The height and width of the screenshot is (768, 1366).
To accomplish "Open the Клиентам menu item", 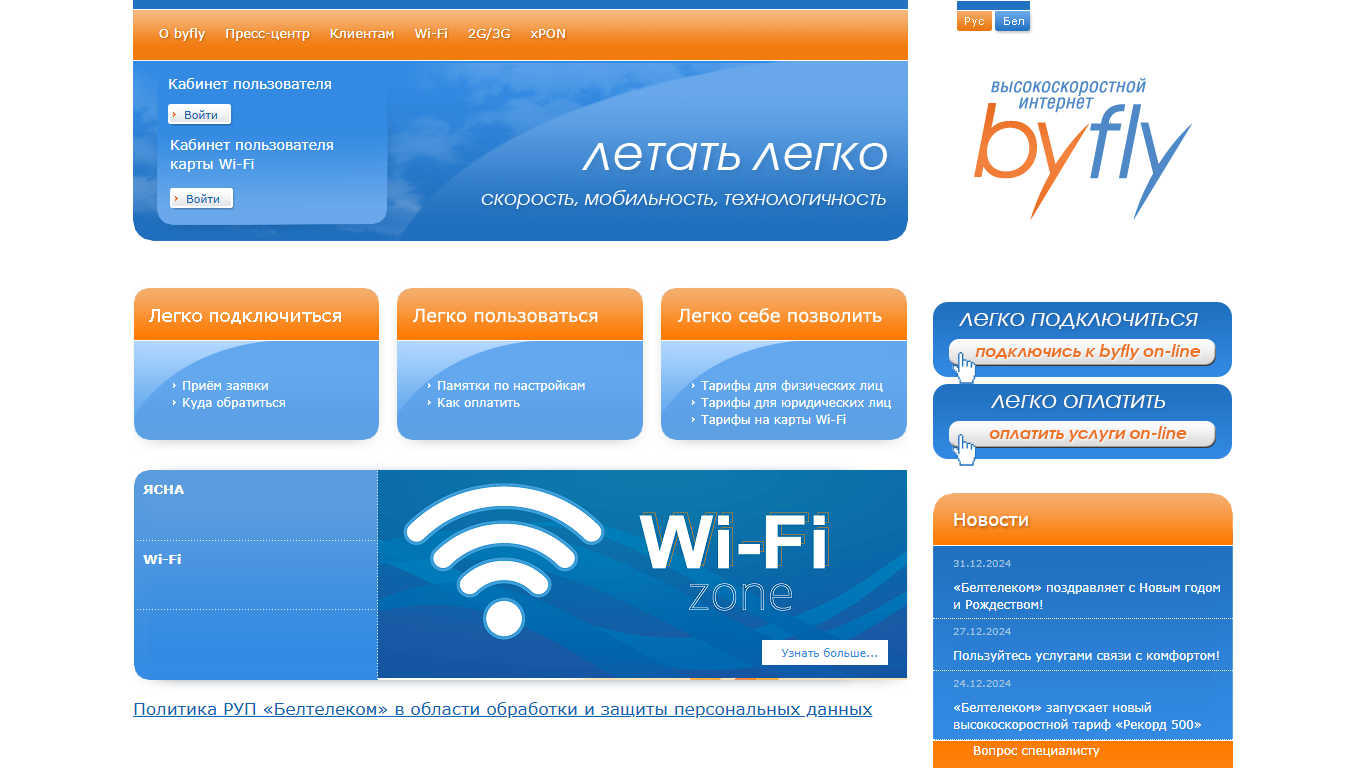I will point(362,33).
